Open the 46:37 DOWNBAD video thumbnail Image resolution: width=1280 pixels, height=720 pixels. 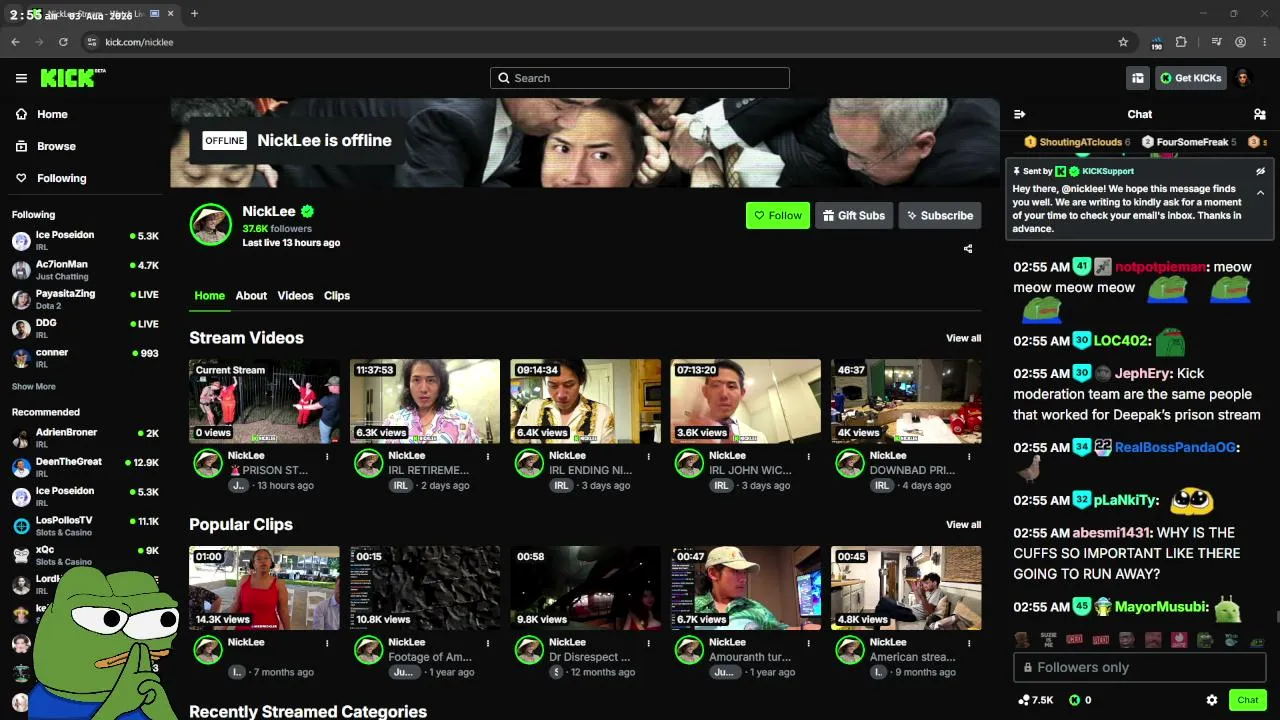[x=906, y=401]
